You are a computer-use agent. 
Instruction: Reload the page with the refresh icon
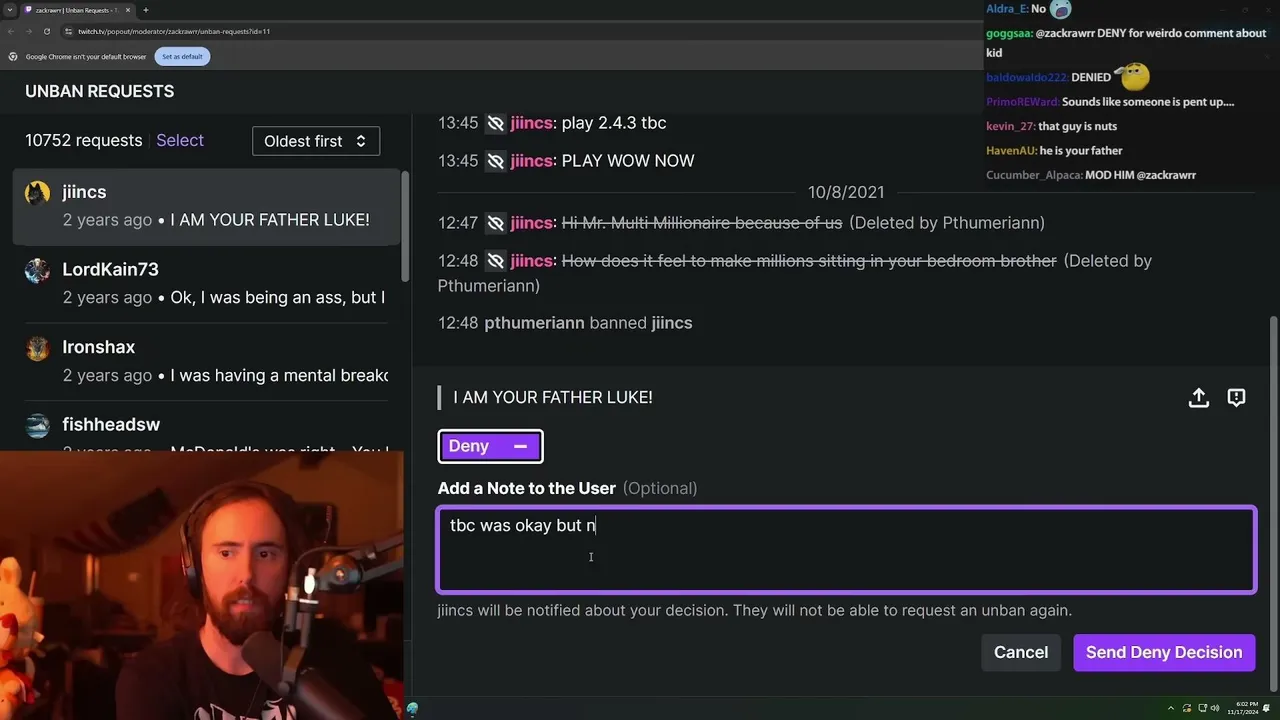pyautogui.click(x=47, y=31)
